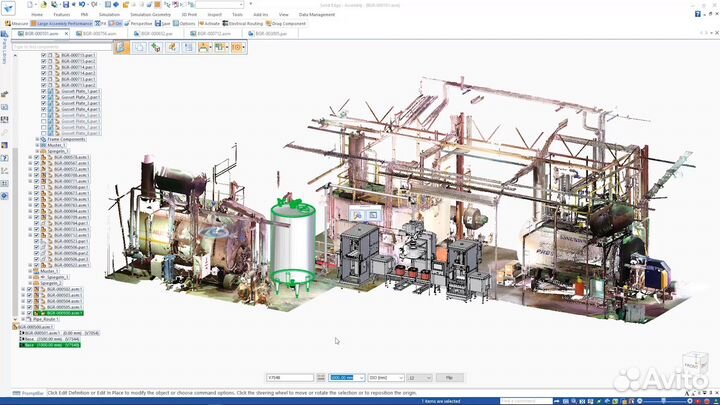Toggle checkbox for Gusset Plate_1.par:1
720x405 pixels.
44,90
